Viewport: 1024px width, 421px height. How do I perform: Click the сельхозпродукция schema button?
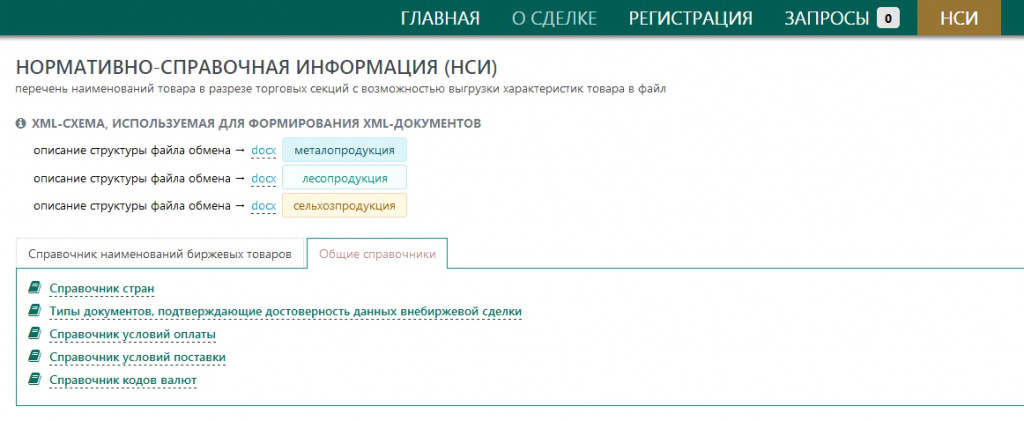pos(344,205)
